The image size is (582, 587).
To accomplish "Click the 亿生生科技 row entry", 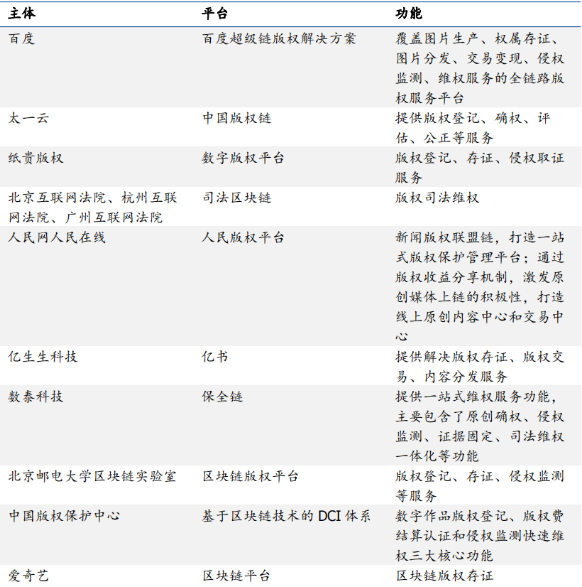I will click(43, 357).
